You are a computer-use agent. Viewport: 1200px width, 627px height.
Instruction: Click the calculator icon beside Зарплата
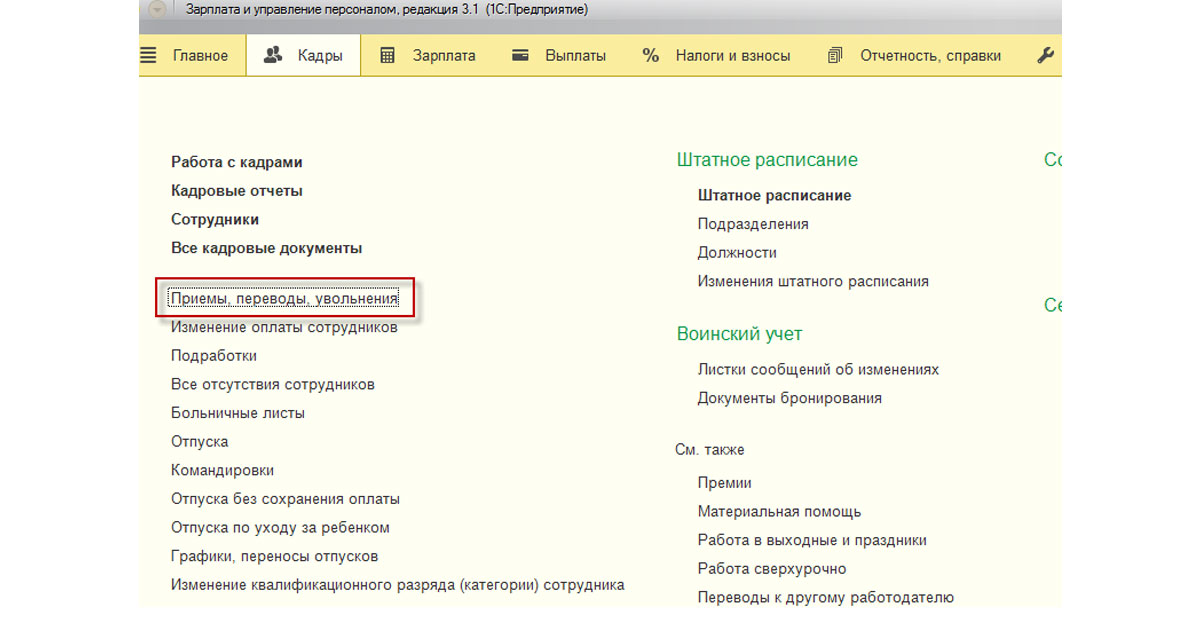(x=388, y=56)
